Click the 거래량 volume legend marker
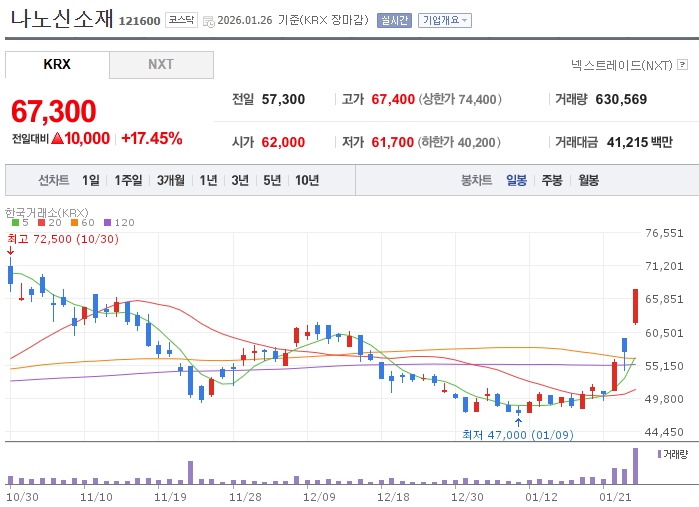 pos(659,454)
